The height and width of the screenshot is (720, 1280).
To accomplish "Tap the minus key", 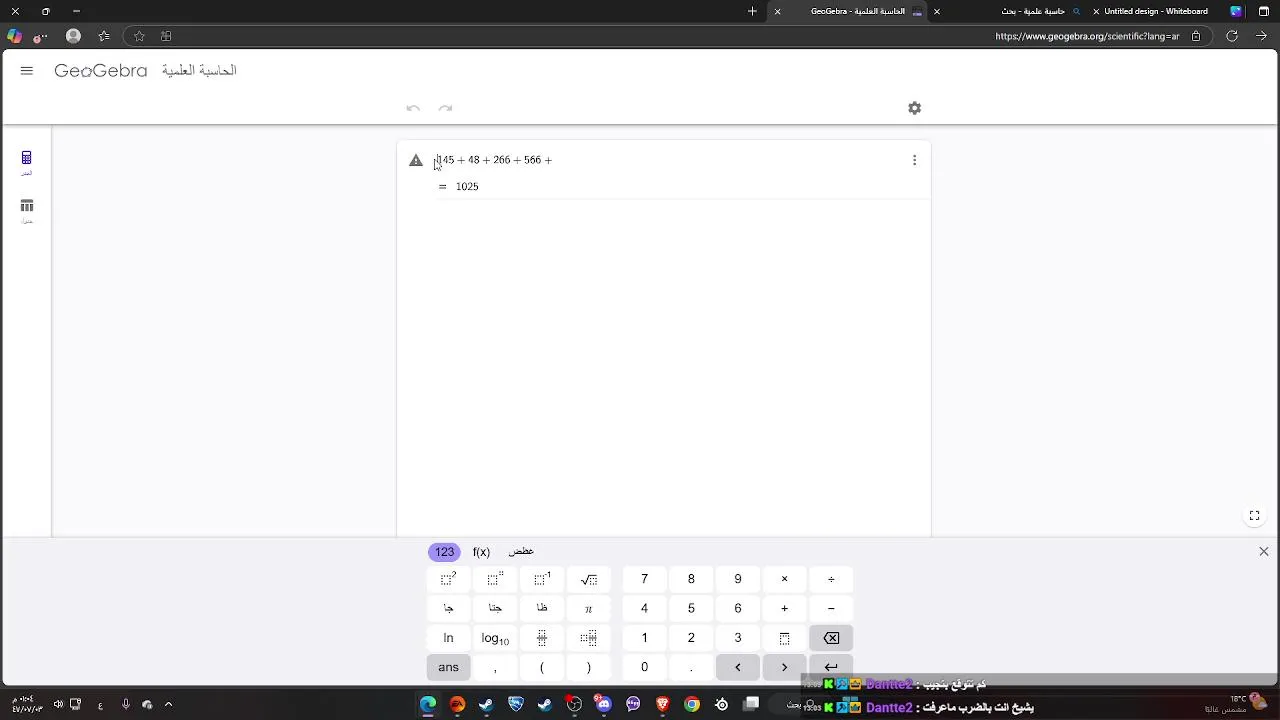I will click(831, 608).
